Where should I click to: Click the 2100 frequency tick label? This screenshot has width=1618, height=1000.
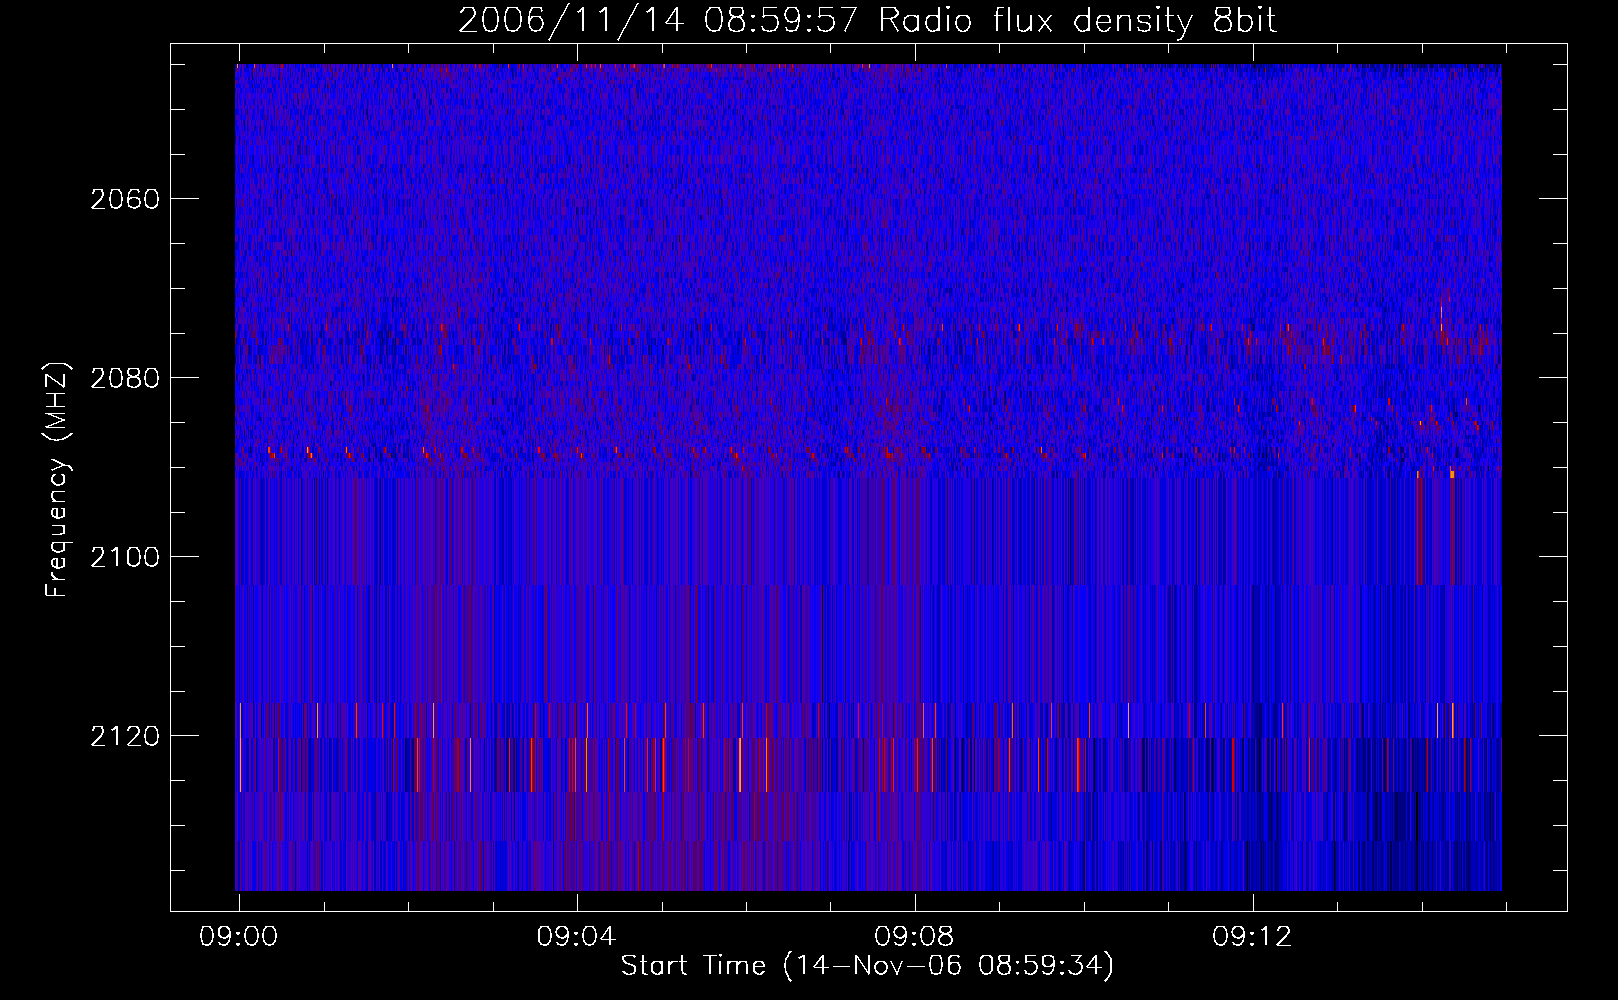pyautogui.click(x=125, y=557)
